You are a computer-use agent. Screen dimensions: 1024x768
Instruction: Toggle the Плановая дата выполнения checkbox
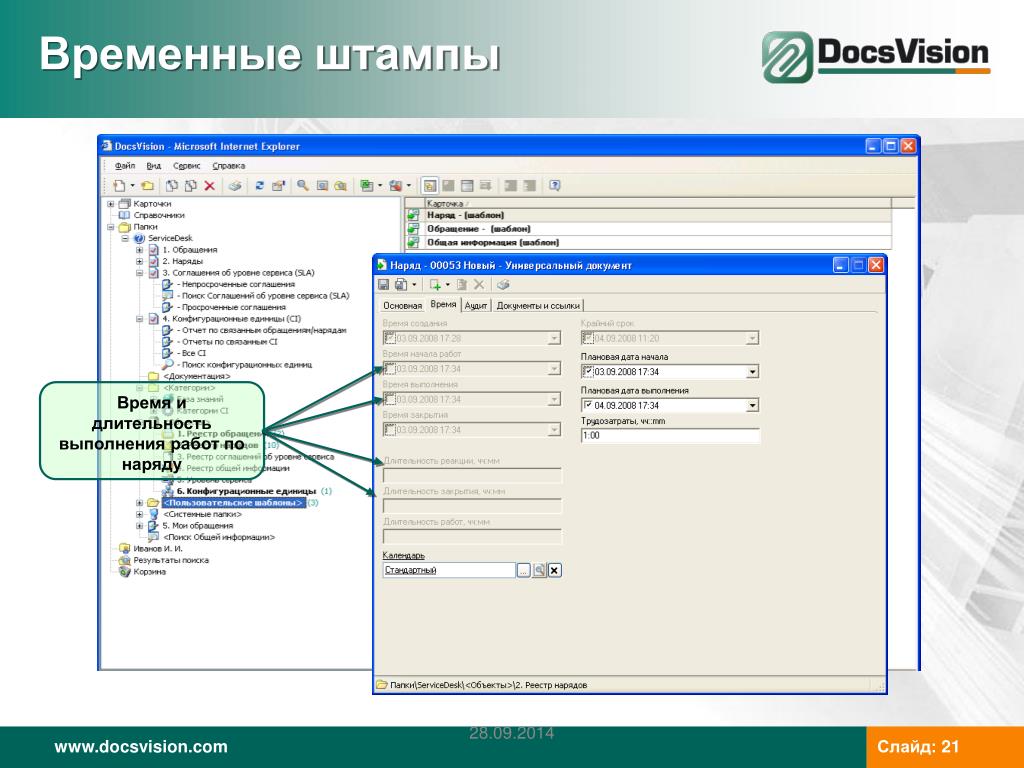[587, 405]
